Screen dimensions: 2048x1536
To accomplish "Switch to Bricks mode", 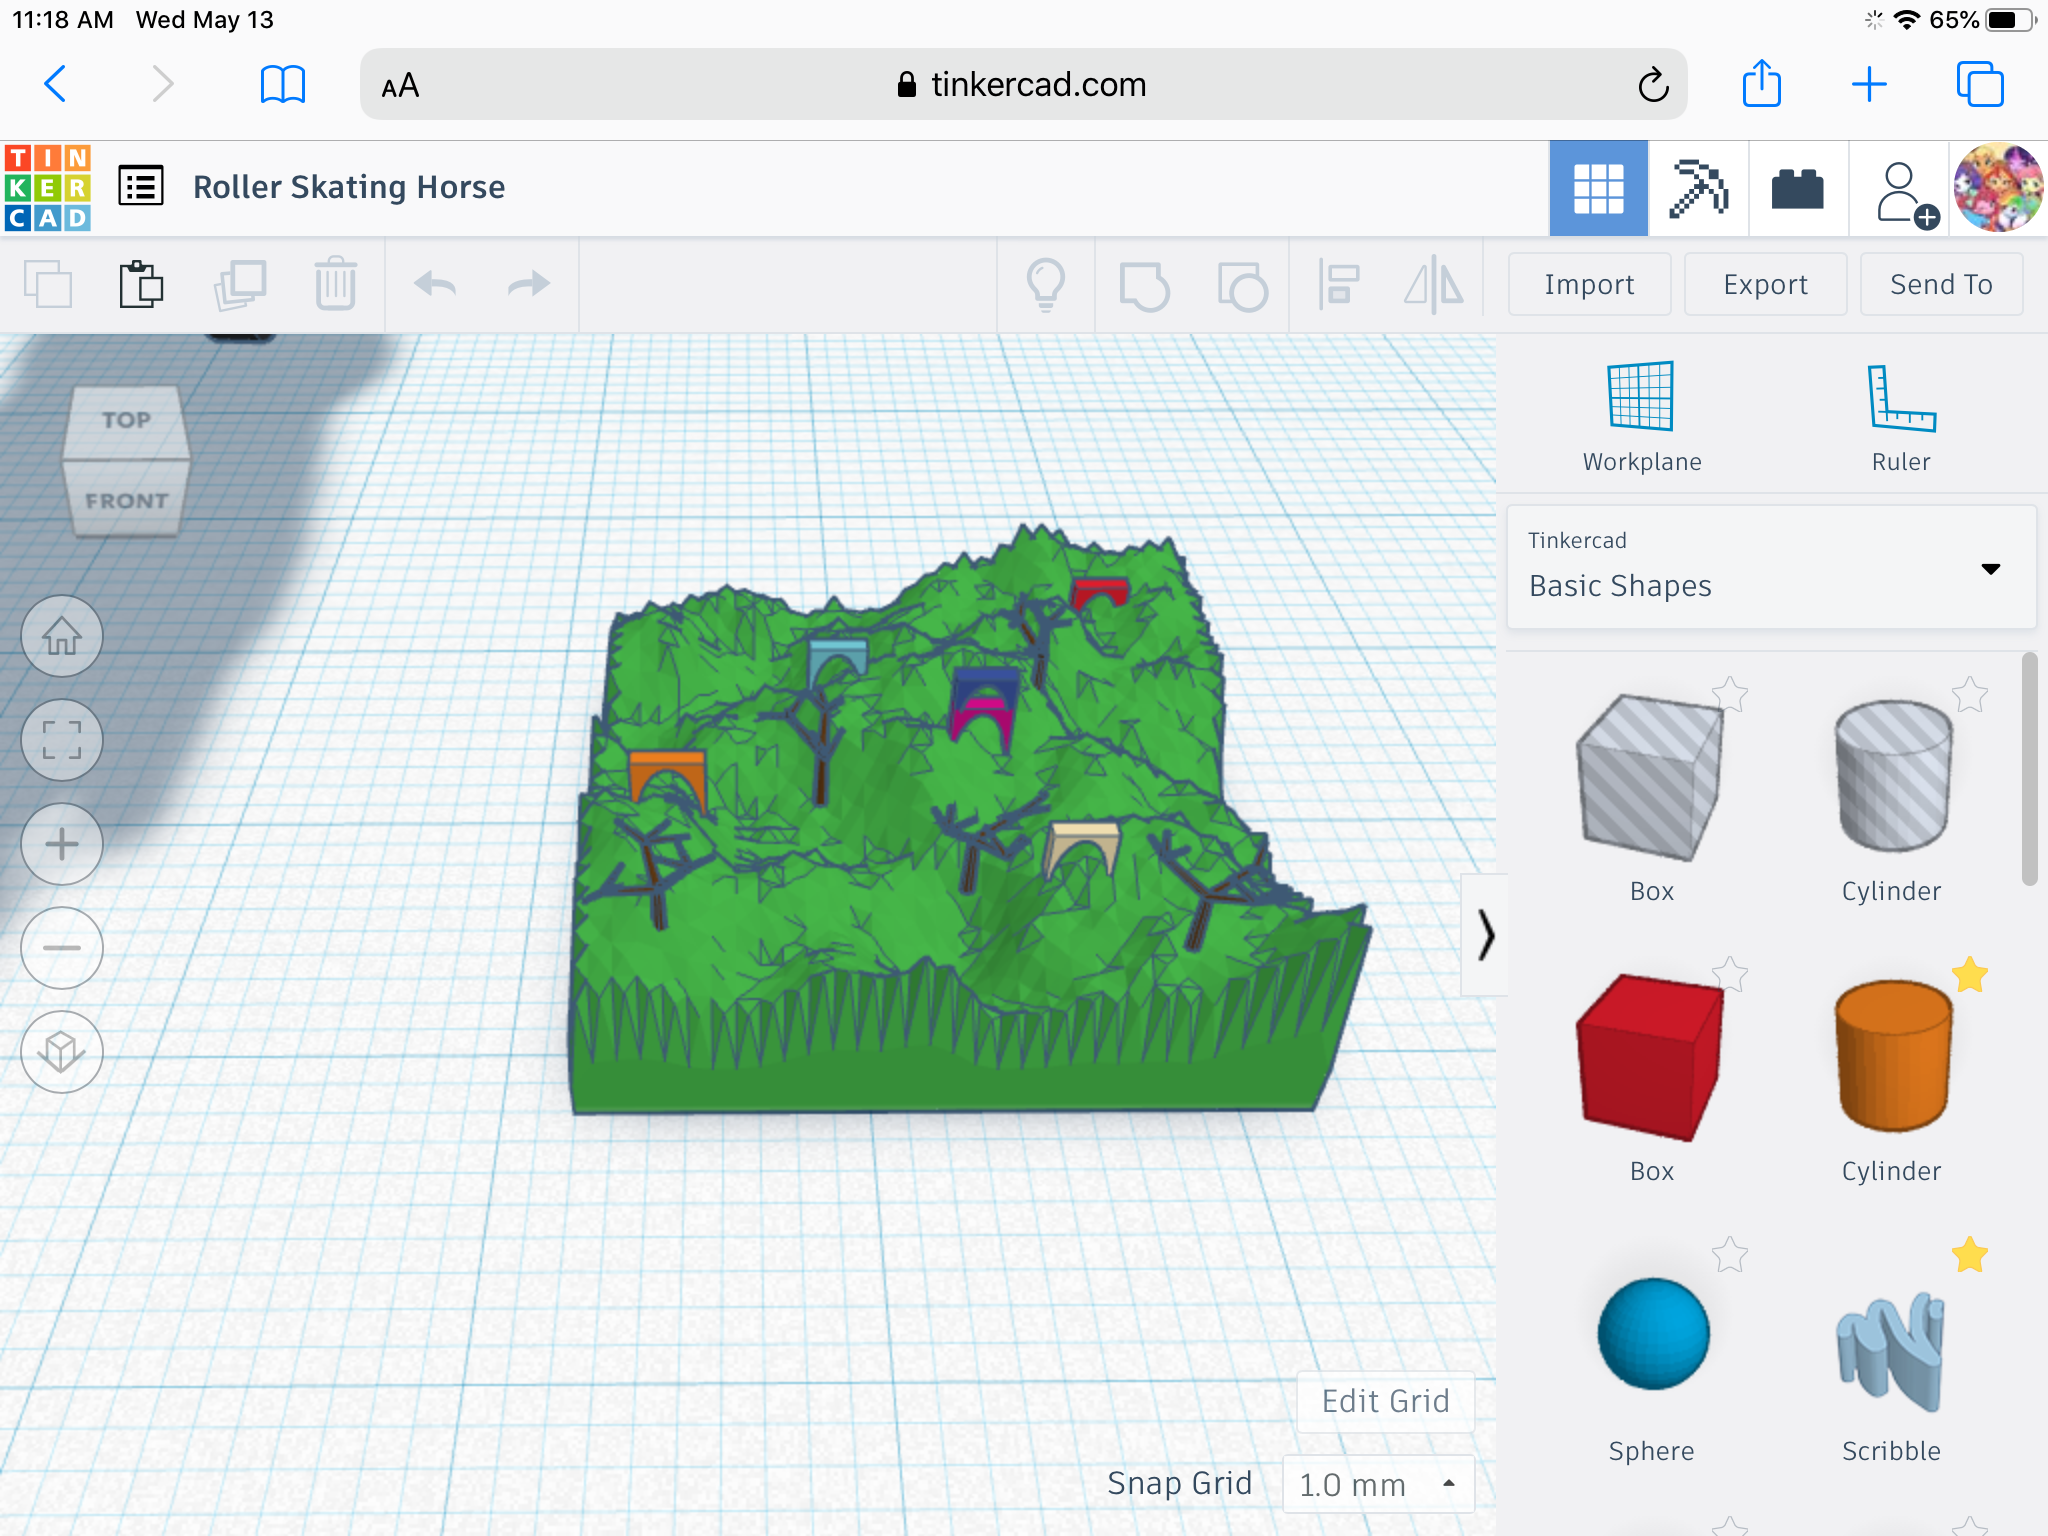I will click(x=1798, y=188).
